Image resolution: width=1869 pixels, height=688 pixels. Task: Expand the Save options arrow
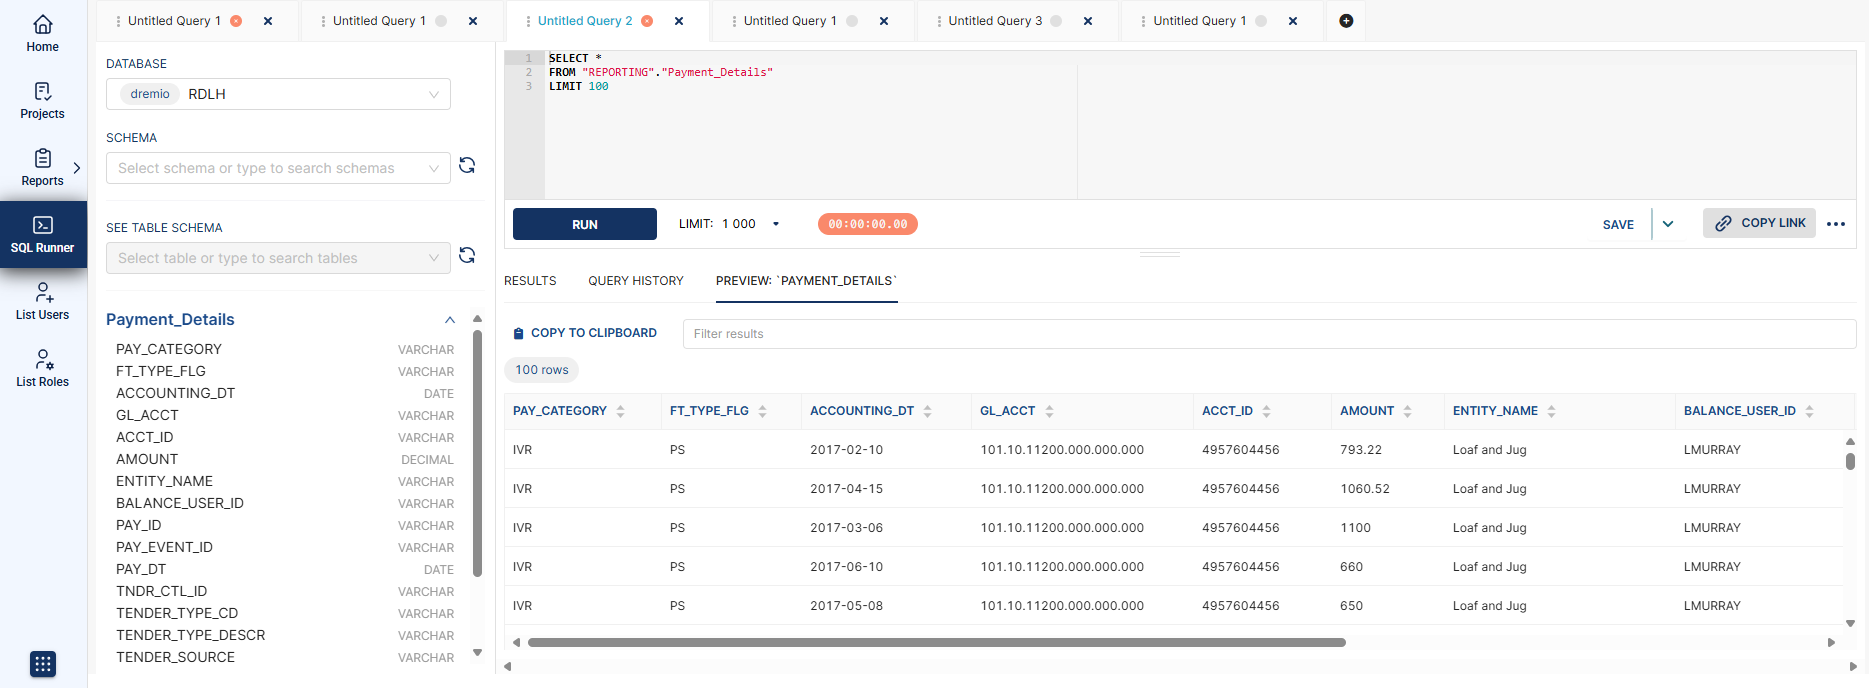point(1668,224)
